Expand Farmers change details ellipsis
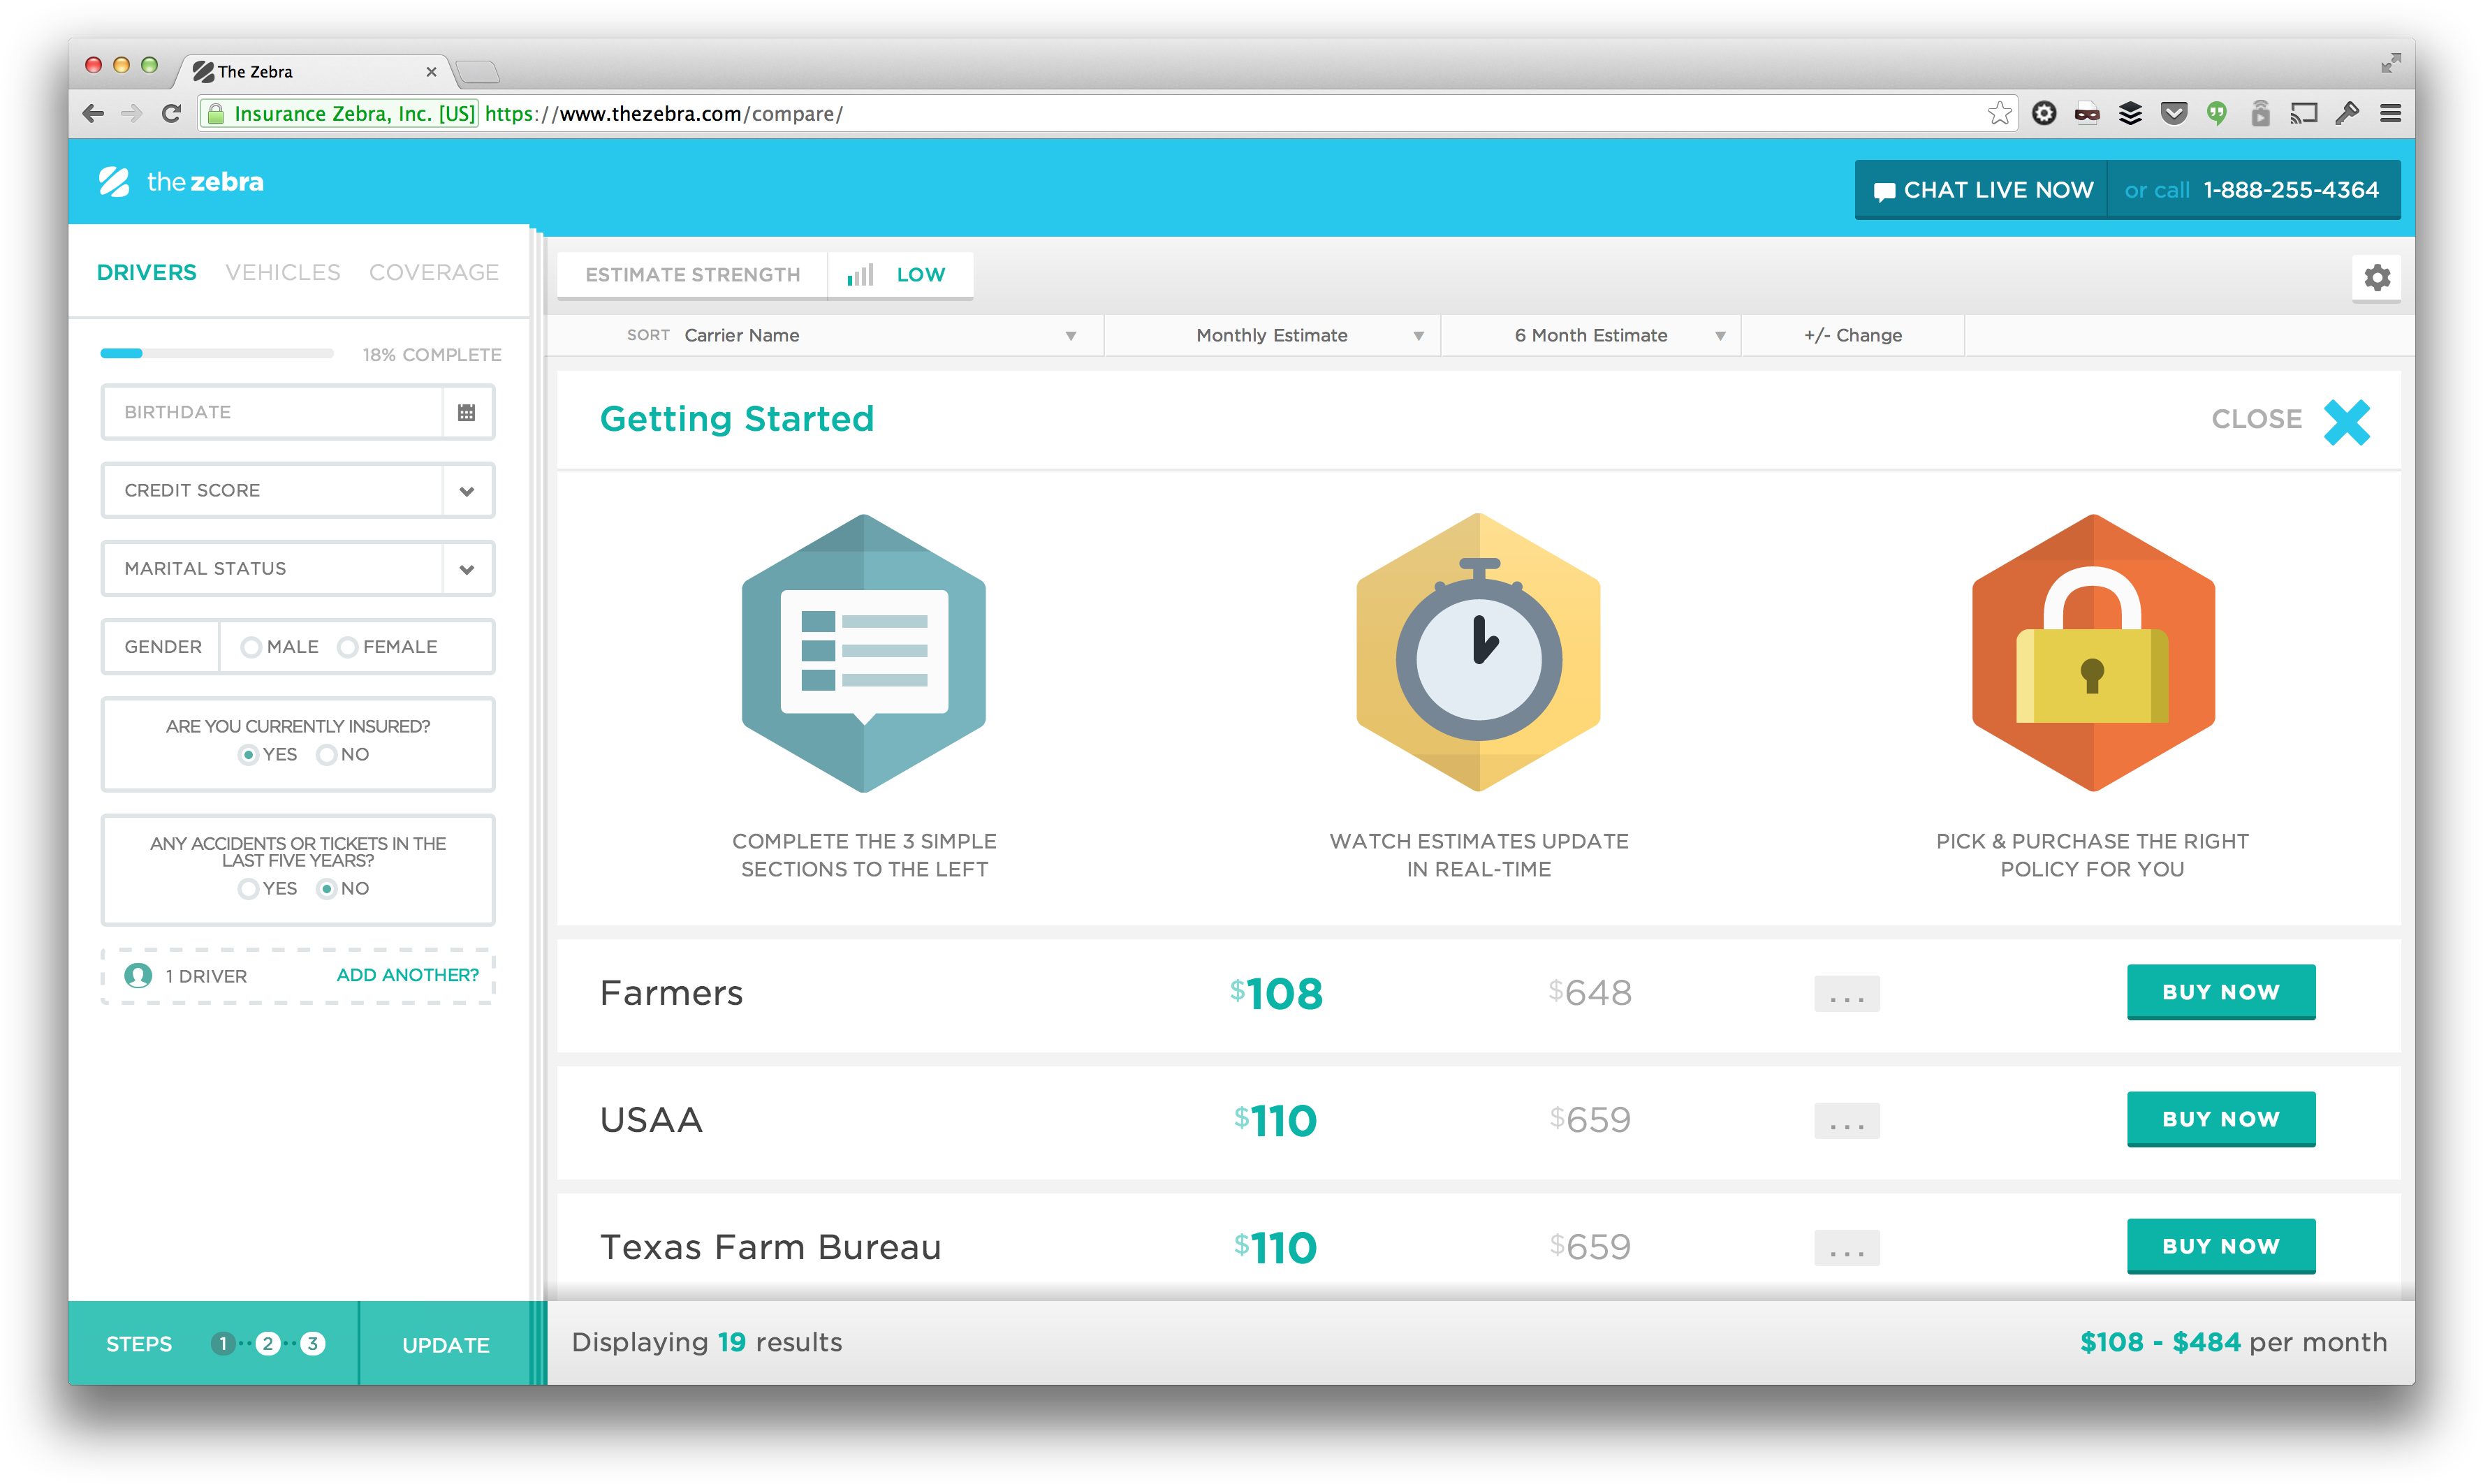This screenshot has height=1484, width=2483. (x=1846, y=994)
